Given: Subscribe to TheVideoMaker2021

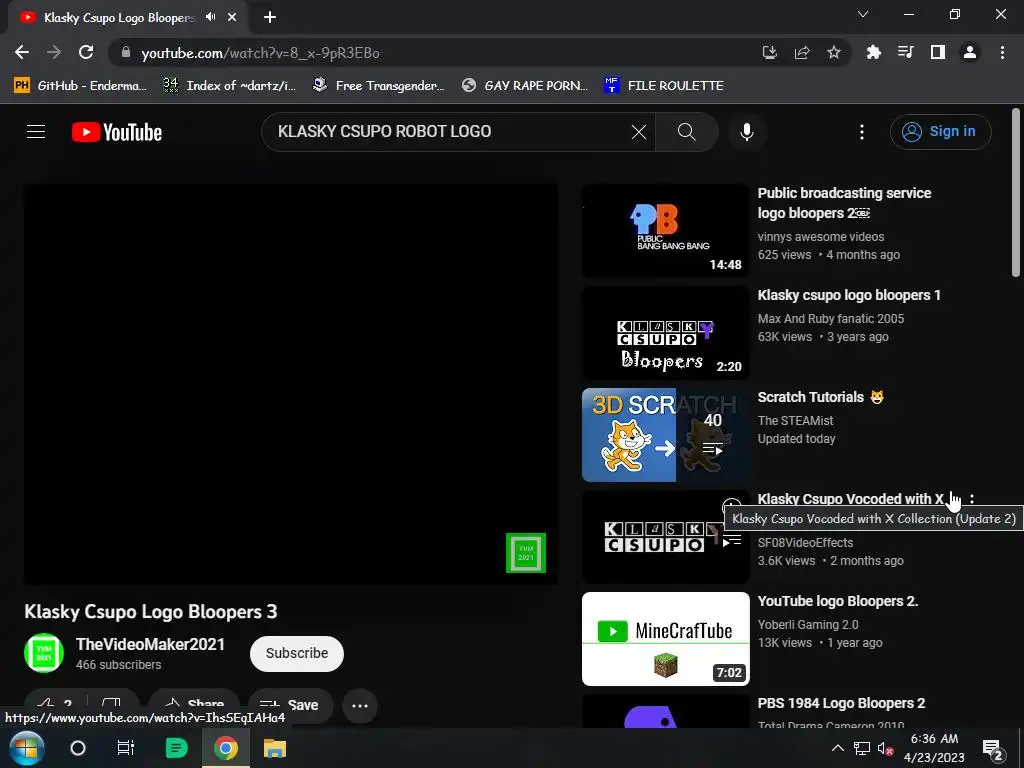Looking at the screenshot, I should pos(296,653).
